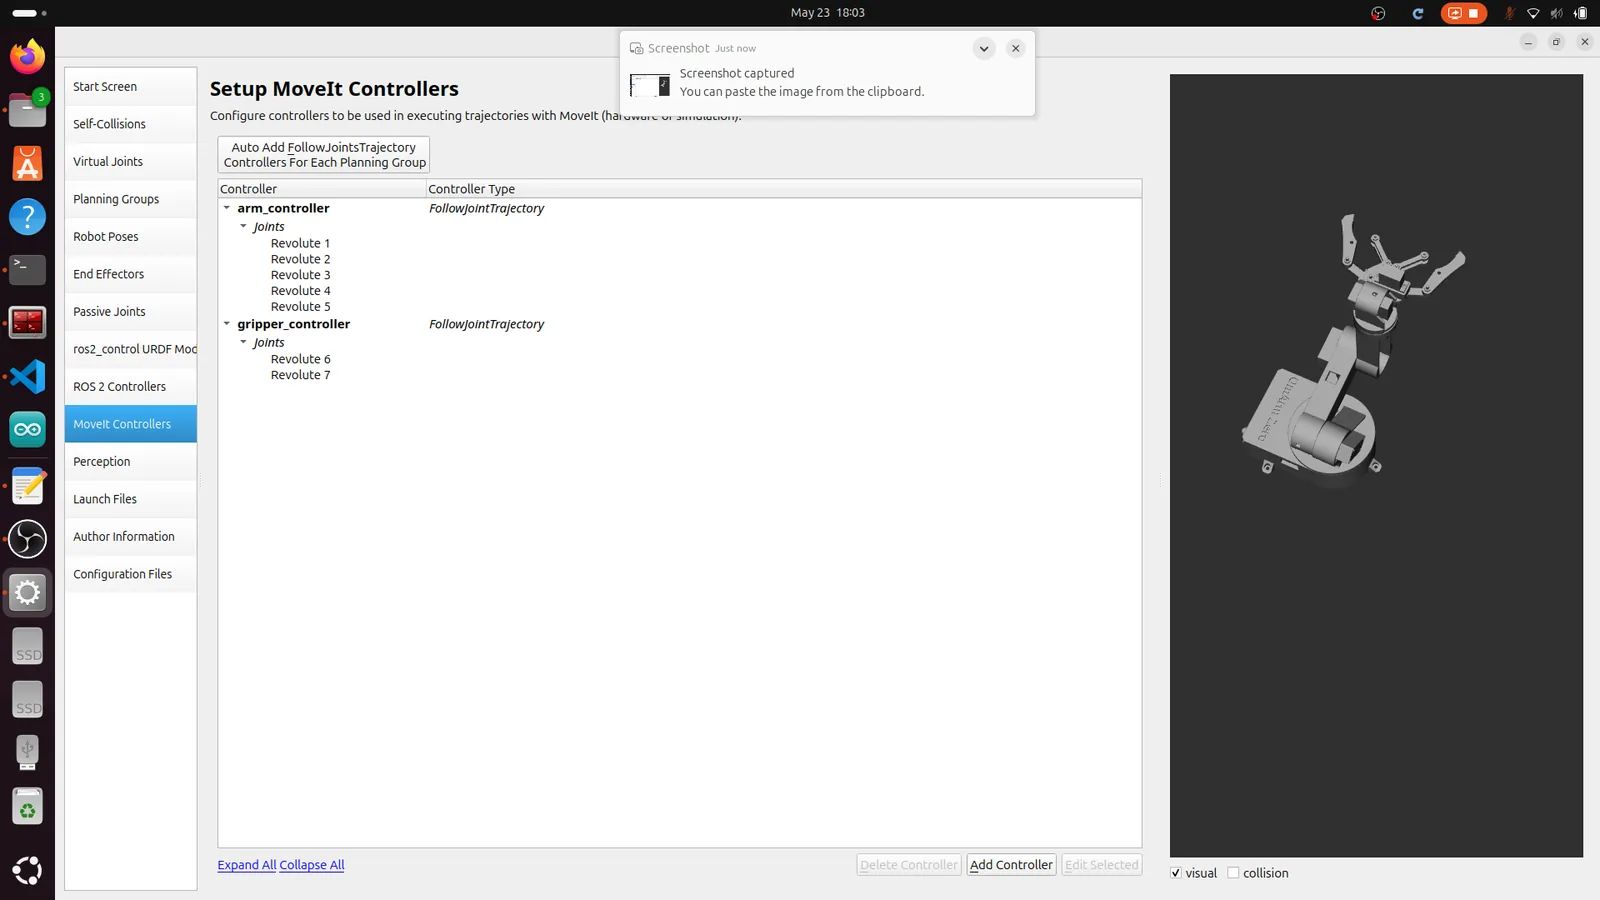
Task: Go to the Launch Files tab
Action: (x=130, y=499)
